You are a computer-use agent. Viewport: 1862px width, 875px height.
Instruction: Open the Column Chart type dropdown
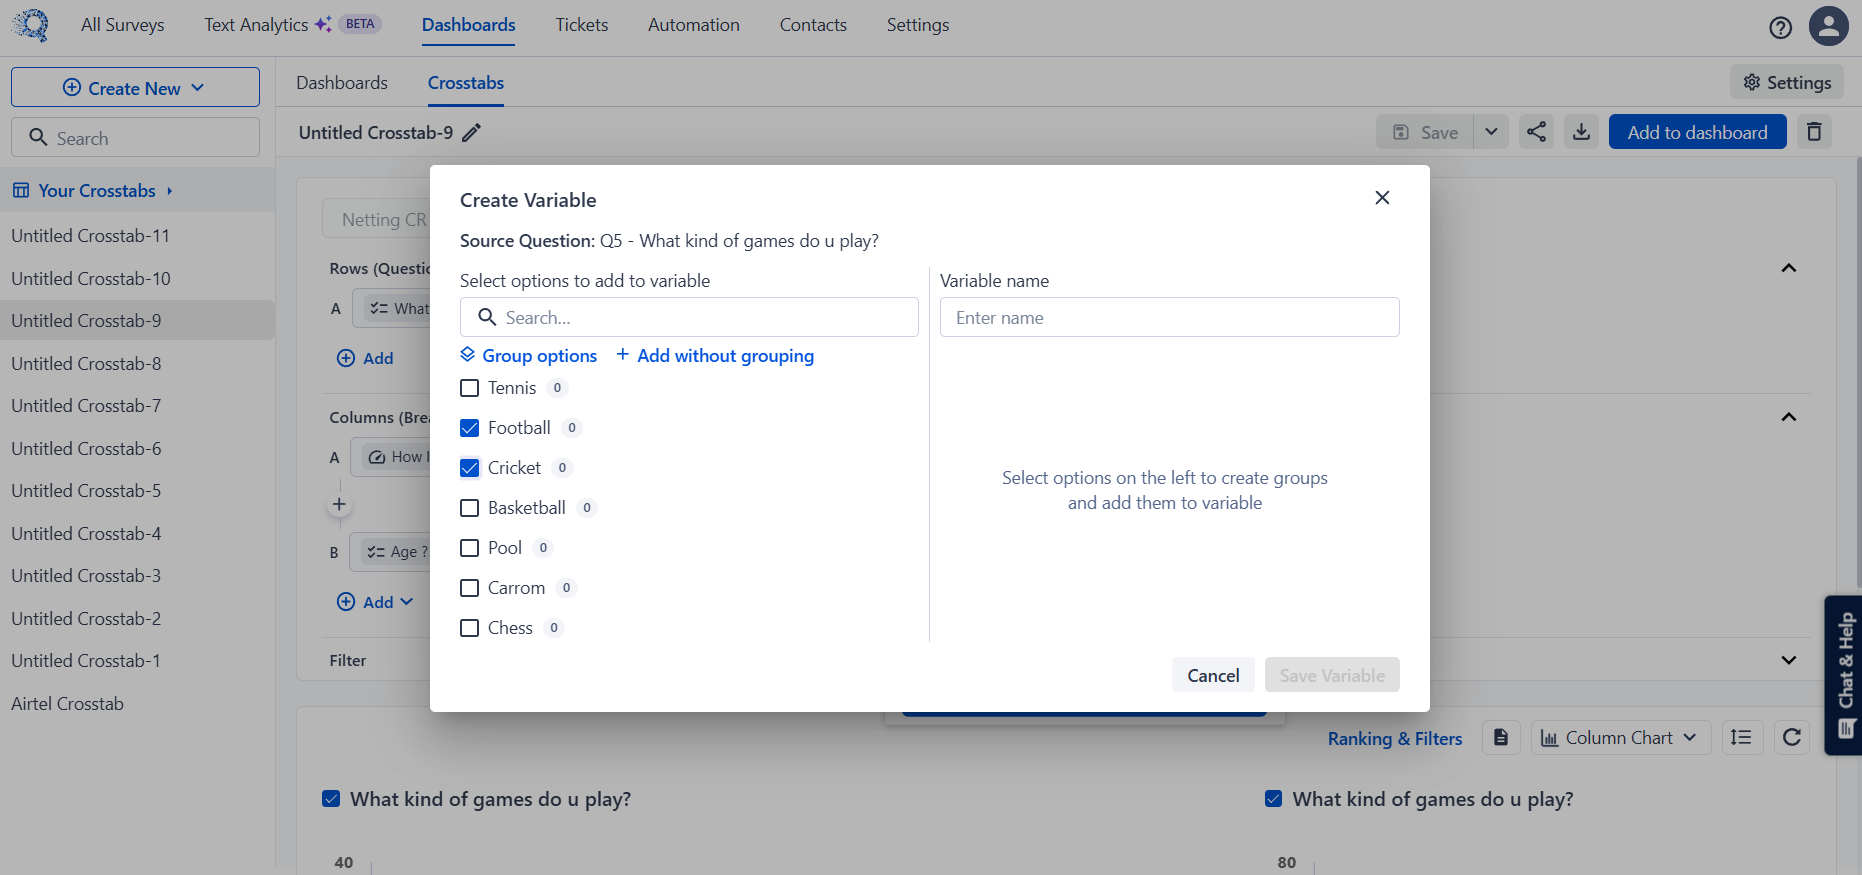point(1618,738)
